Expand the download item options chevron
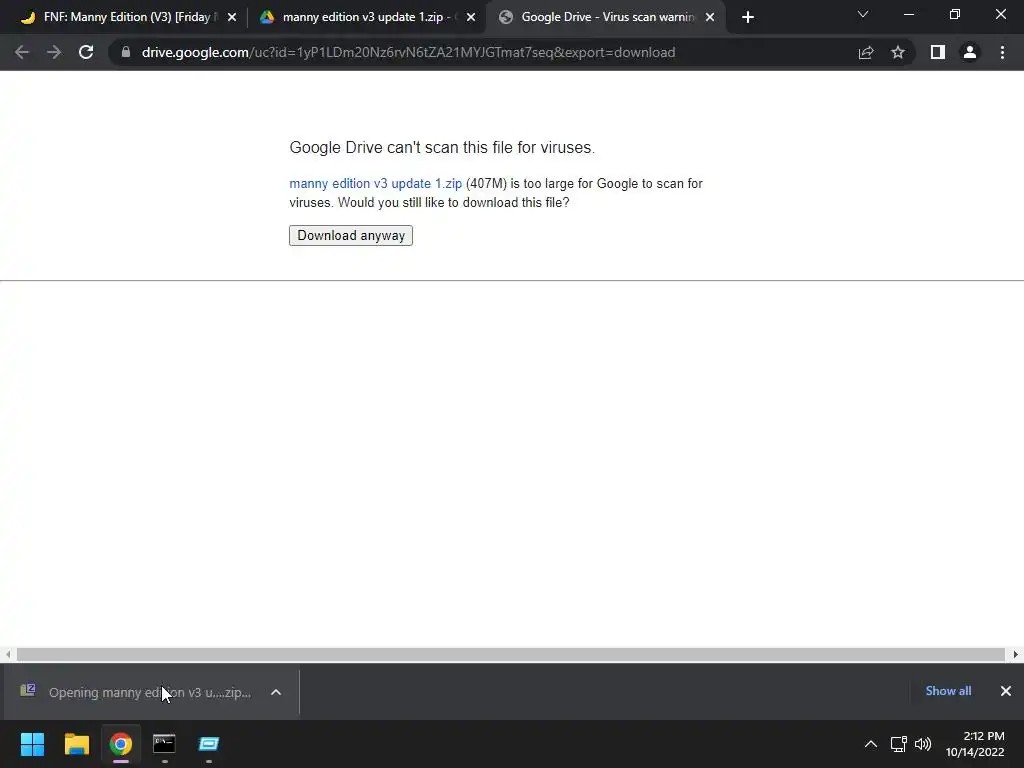Image resolution: width=1024 pixels, height=768 pixels. (x=276, y=692)
